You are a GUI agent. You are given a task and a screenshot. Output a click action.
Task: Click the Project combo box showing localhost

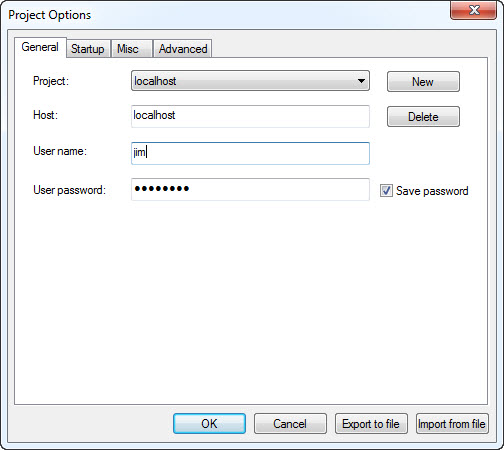(250, 81)
